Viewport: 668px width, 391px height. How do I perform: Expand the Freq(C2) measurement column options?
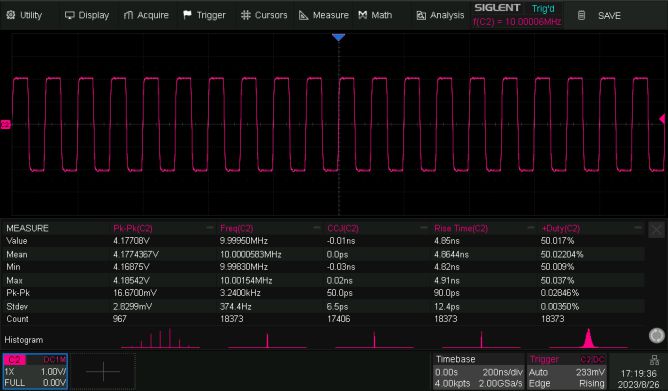316,228
